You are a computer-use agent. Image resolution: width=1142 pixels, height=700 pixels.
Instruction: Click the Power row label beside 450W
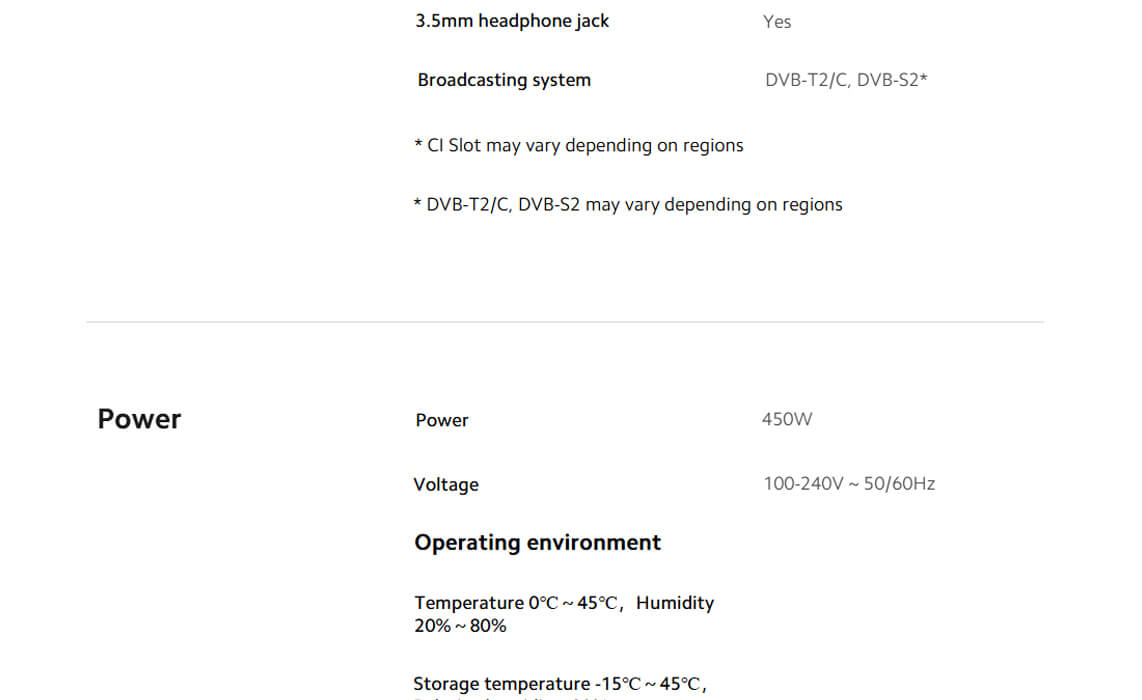click(442, 420)
